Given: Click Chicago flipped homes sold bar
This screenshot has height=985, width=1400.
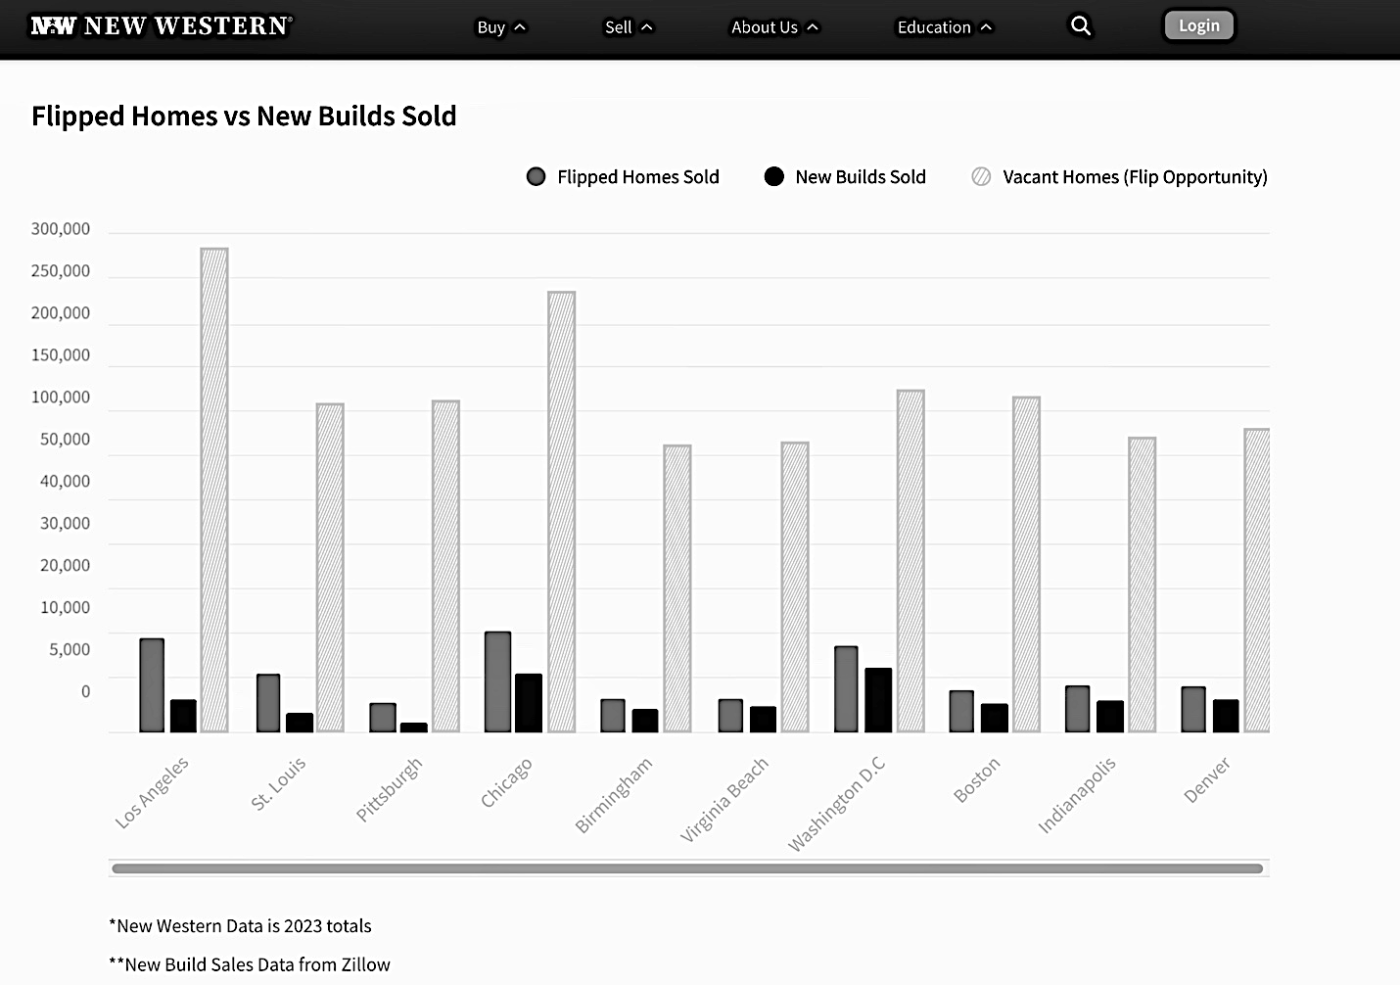Looking at the screenshot, I should 497,682.
